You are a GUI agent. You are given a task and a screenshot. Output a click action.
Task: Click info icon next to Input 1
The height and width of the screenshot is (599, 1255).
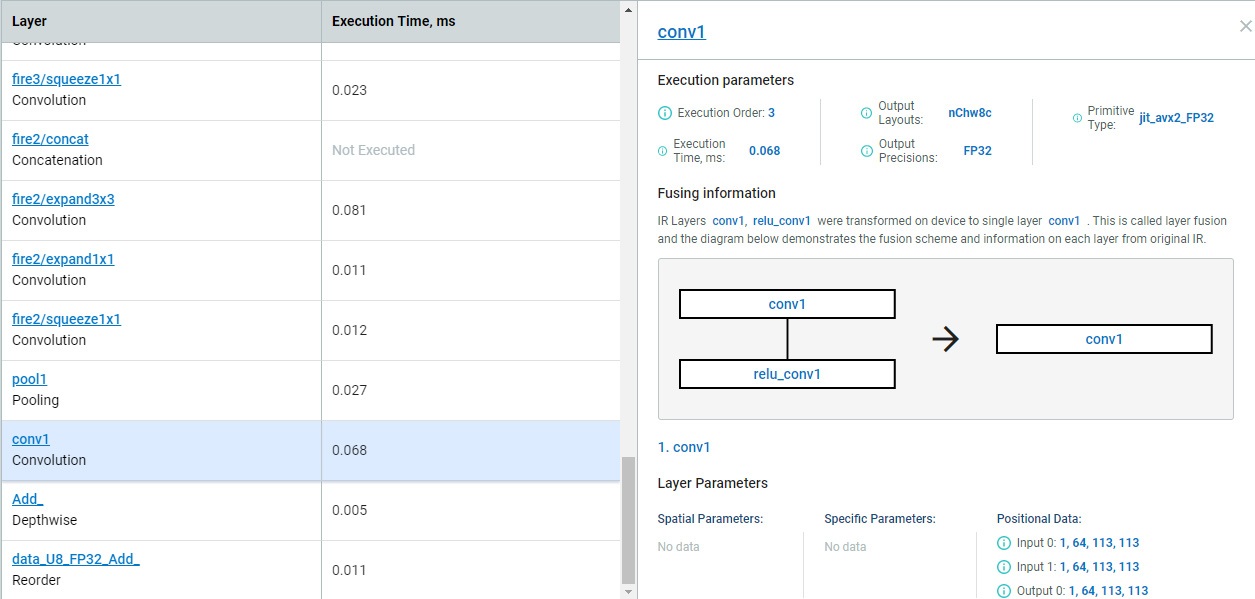pos(1004,567)
